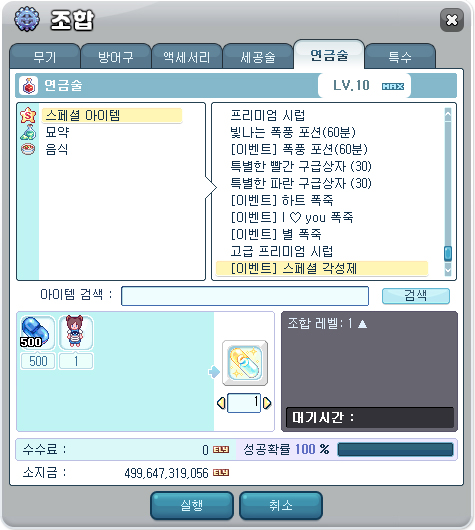The width and height of the screenshot is (475, 530).
Task: Click the recipe list scroll-up arrow
Action: coord(448,114)
